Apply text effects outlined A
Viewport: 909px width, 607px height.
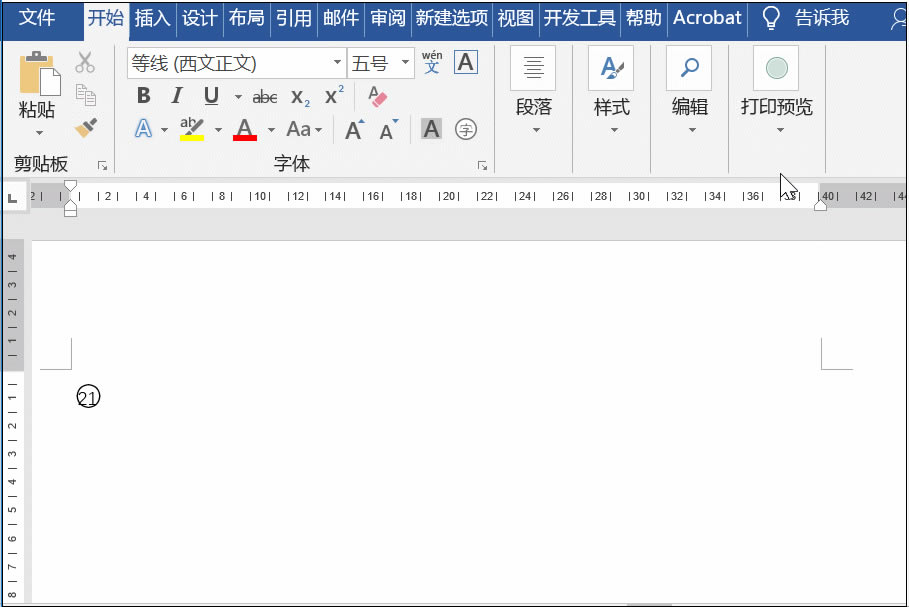pos(143,129)
